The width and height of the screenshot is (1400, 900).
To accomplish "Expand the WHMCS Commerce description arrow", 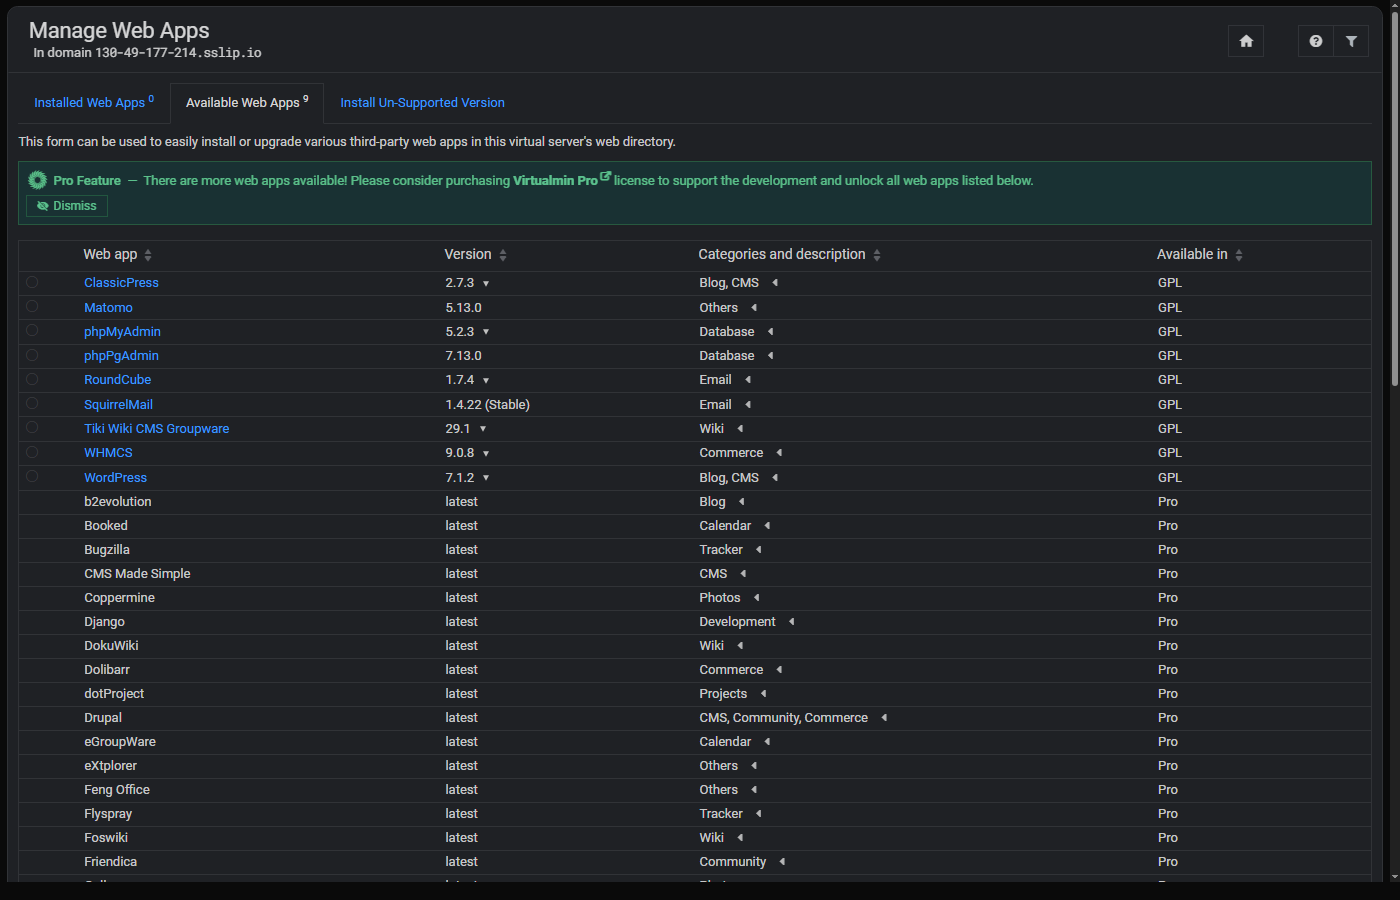I will click(x=779, y=453).
